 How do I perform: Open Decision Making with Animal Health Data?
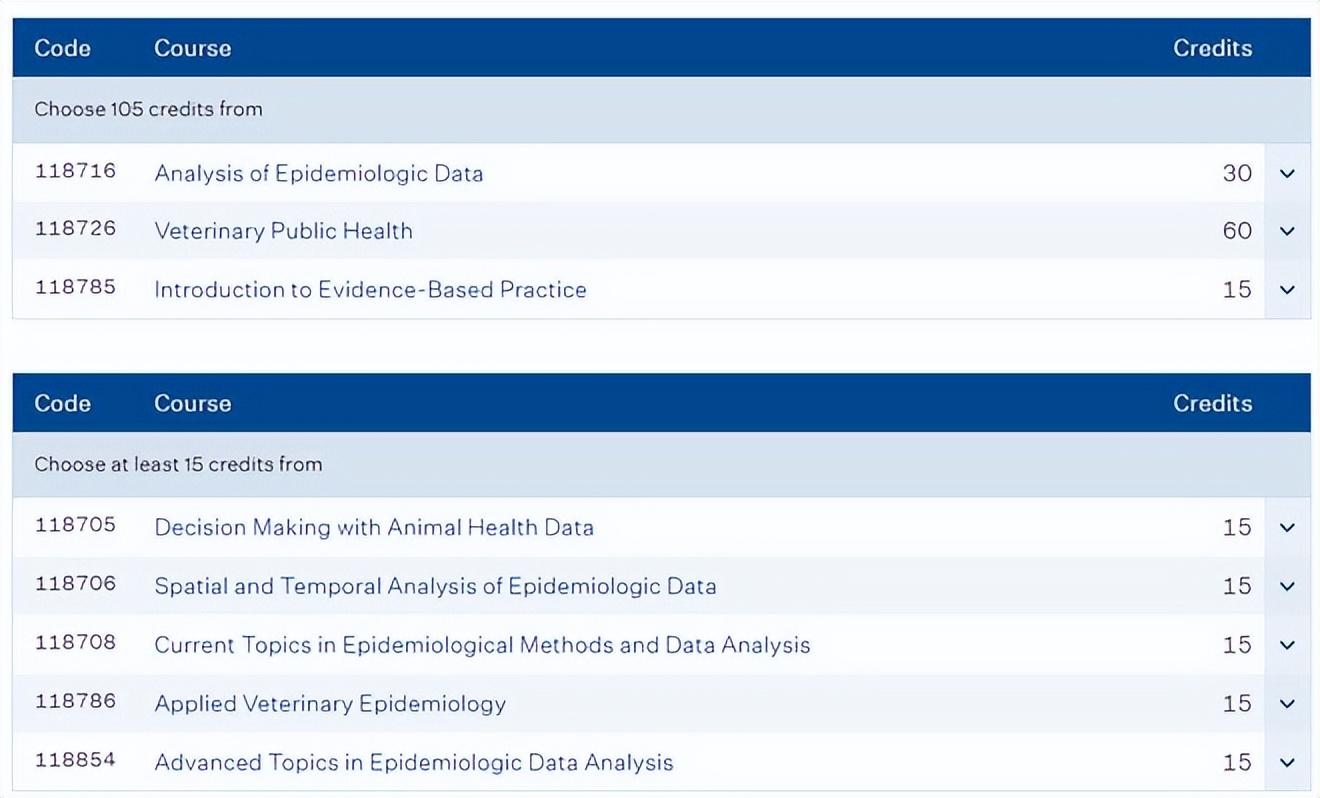pyautogui.click(x=373, y=527)
